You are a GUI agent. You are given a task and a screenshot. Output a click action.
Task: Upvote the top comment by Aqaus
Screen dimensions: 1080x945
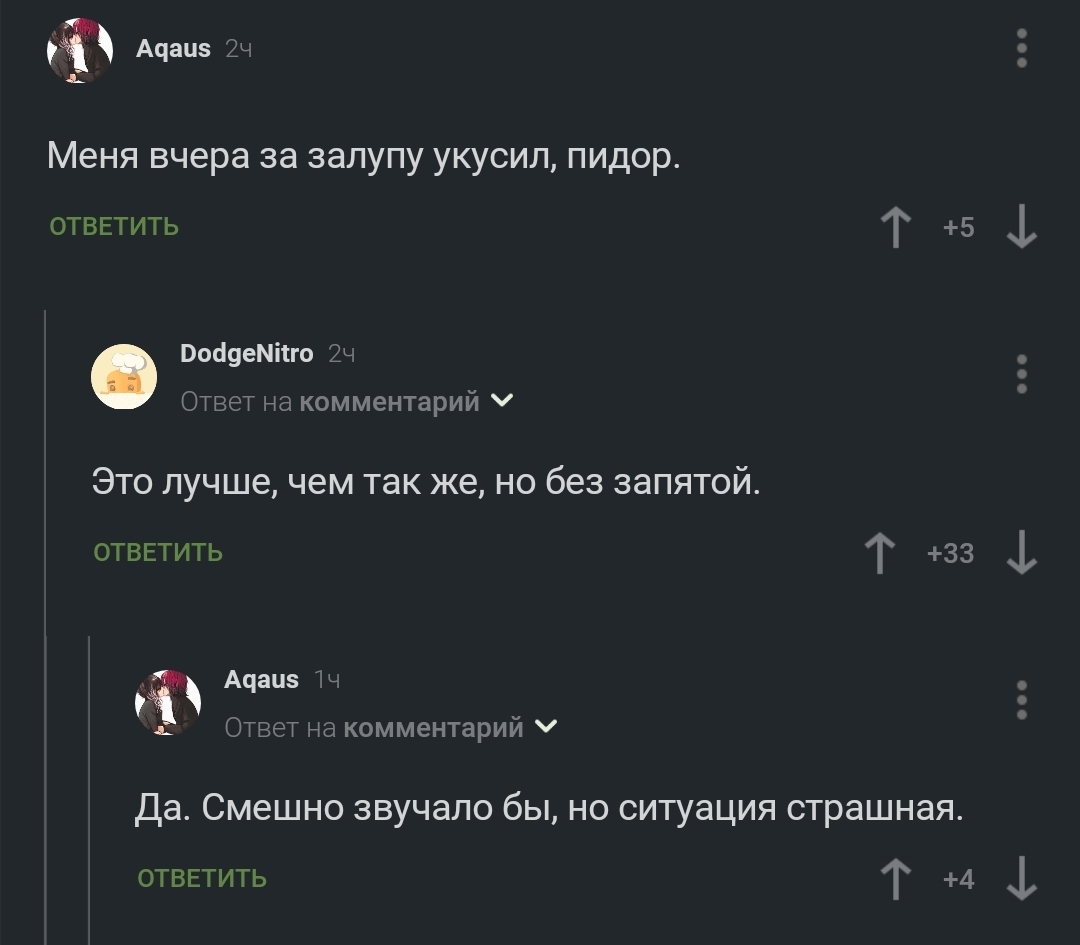[895, 226]
